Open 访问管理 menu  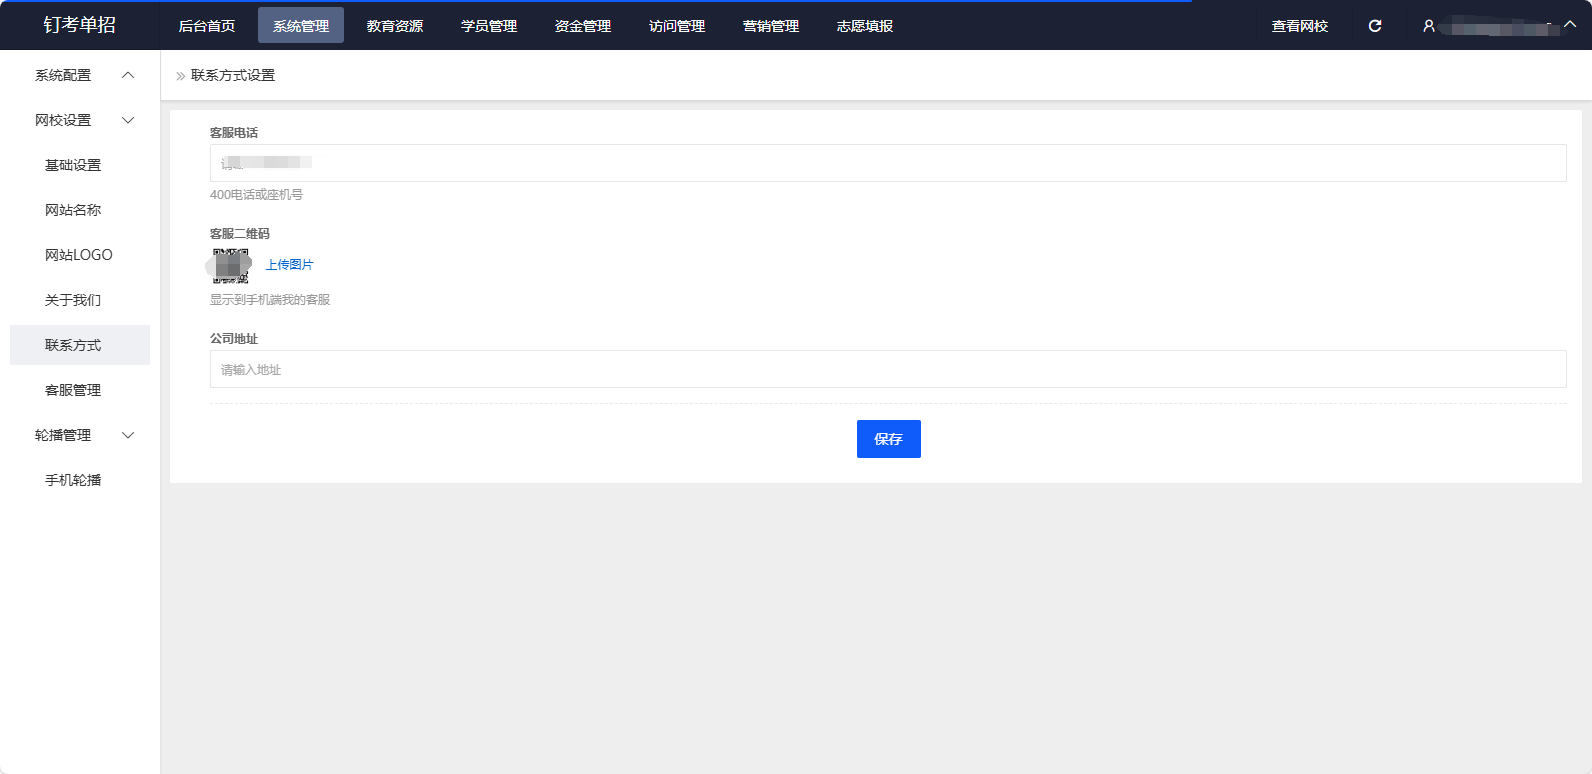677,26
